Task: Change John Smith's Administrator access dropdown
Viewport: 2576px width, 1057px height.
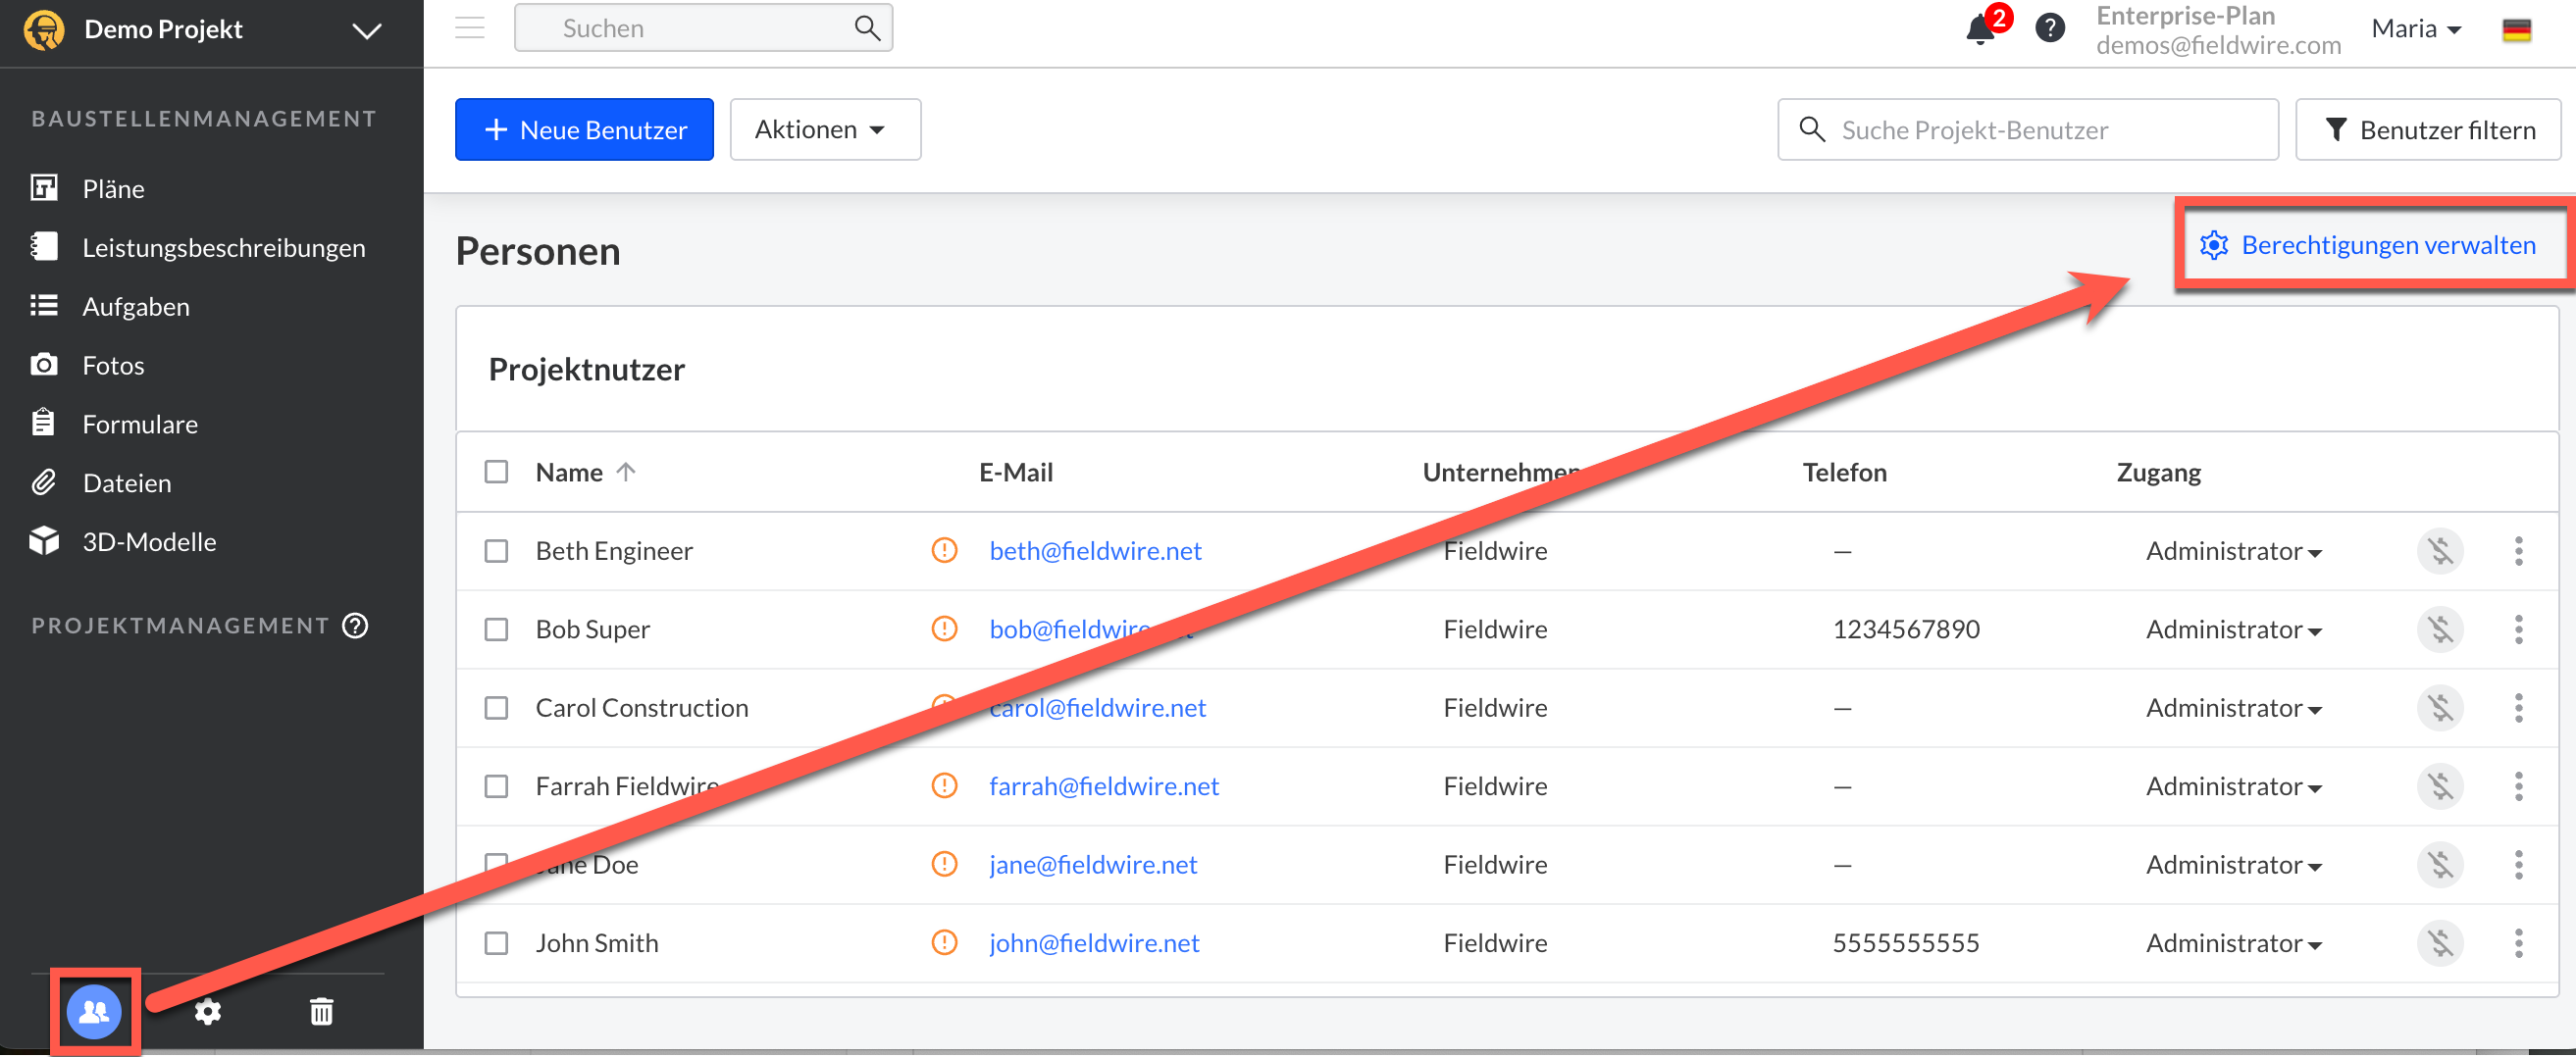Action: point(2233,944)
